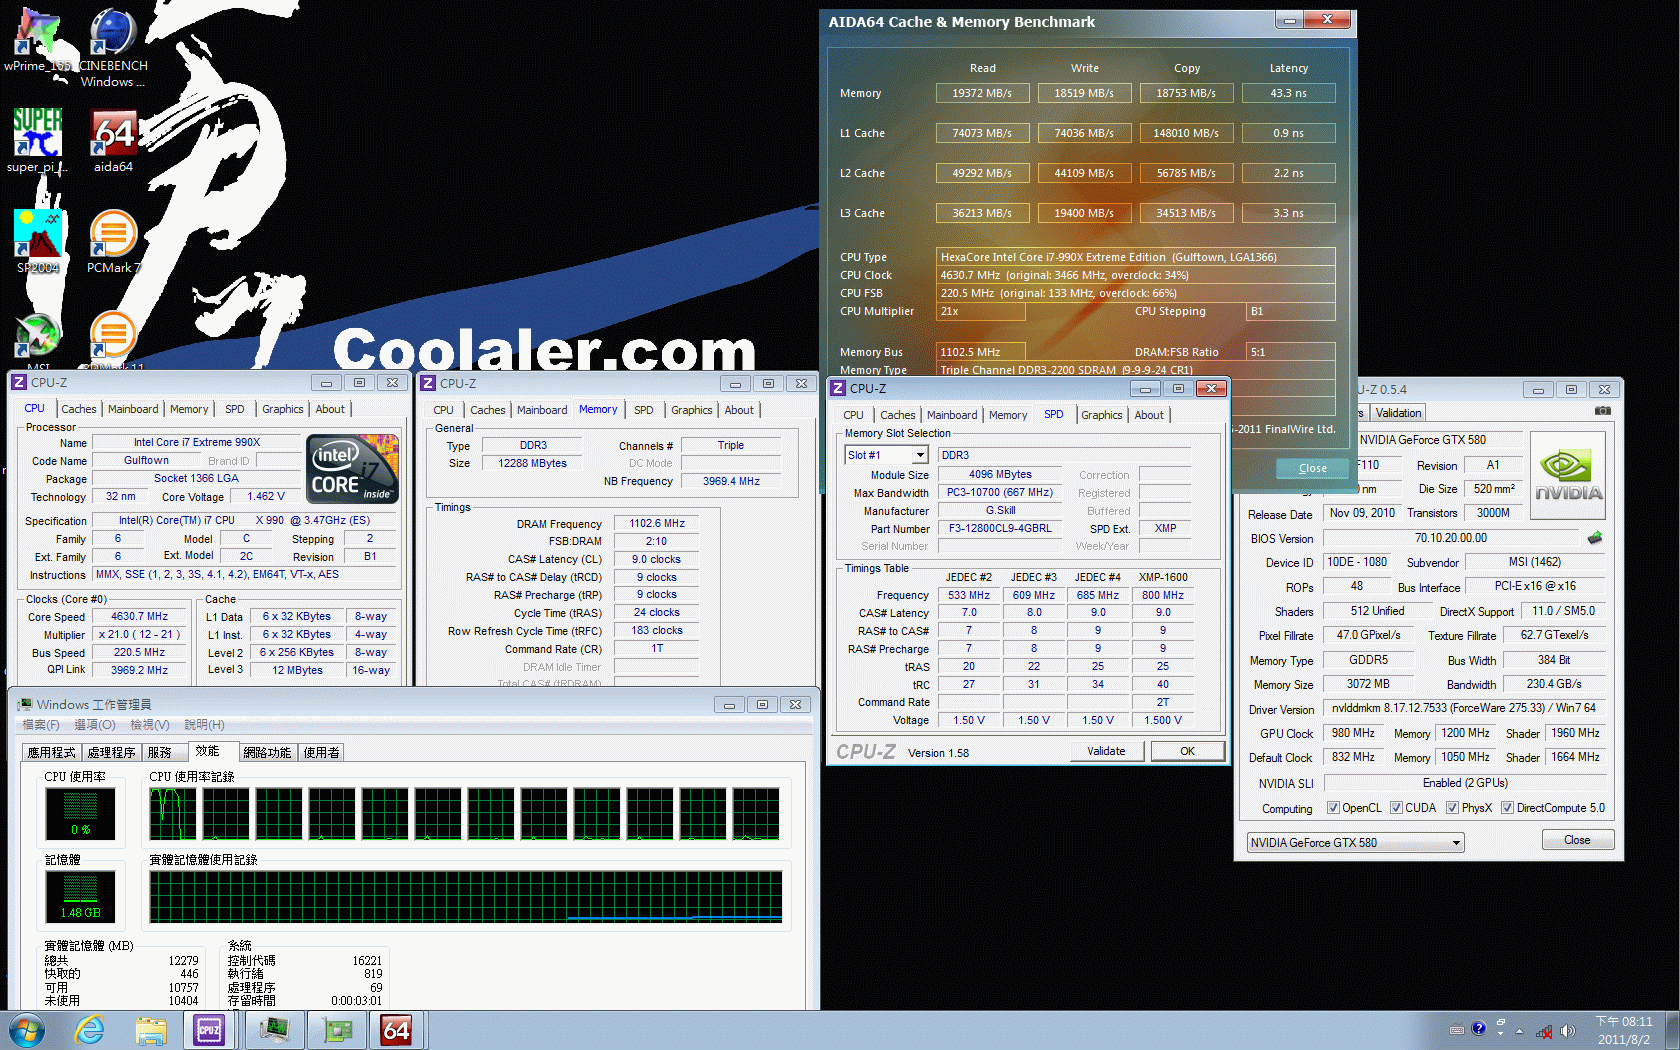Click the Part Number field F3-12800CL9-4GBRL
The width and height of the screenshot is (1680, 1050).
[x=1000, y=529]
